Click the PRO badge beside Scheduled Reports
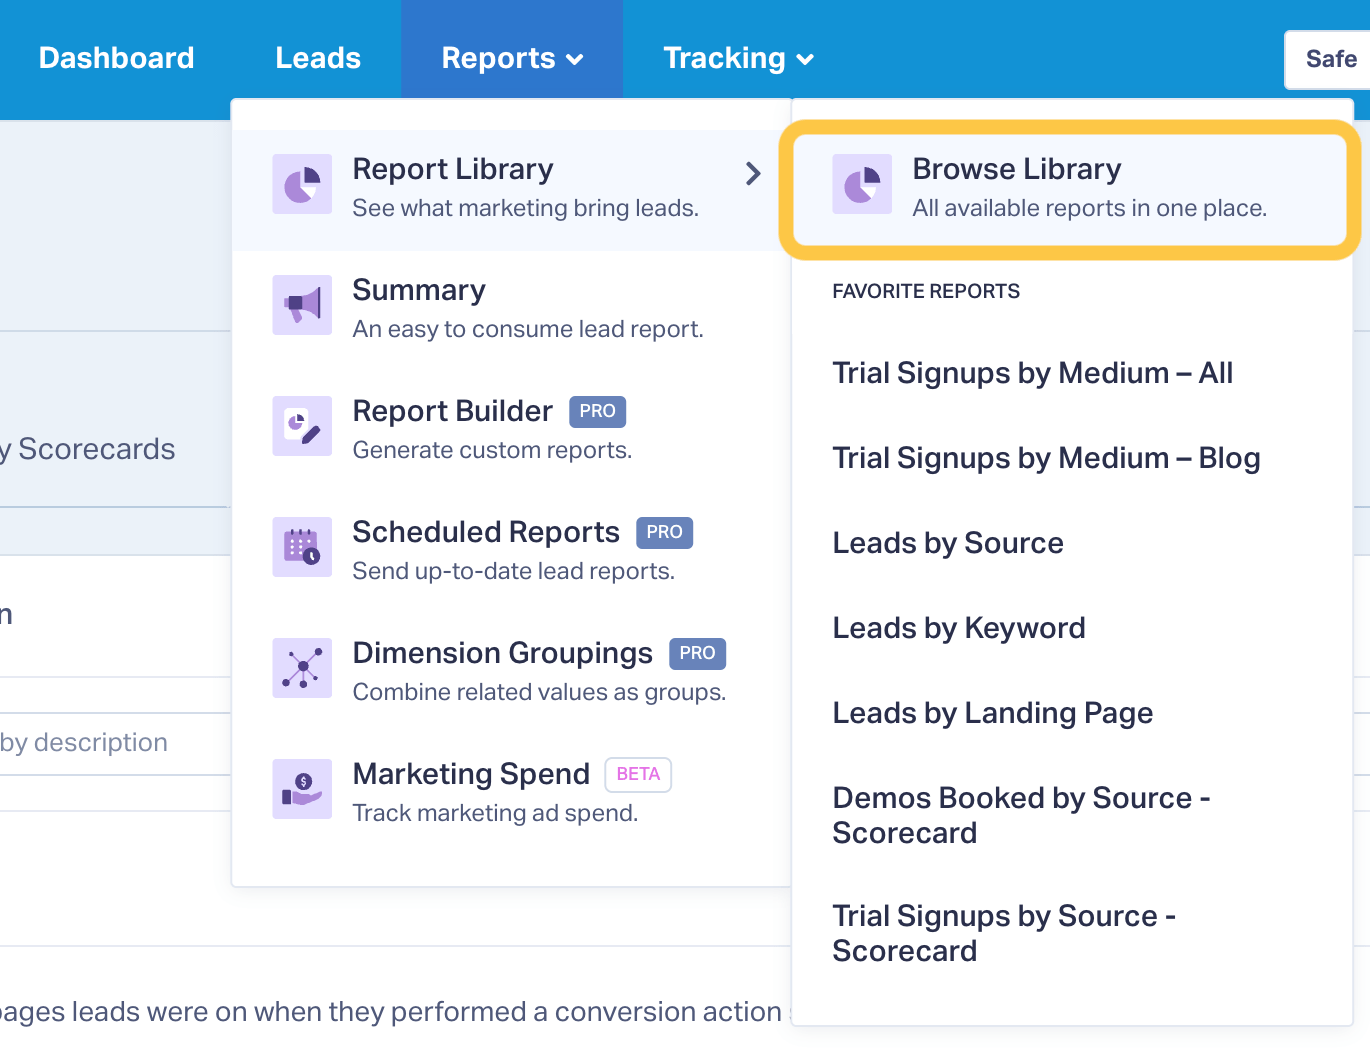Screen dimensions: 1370x1050 [665, 532]
